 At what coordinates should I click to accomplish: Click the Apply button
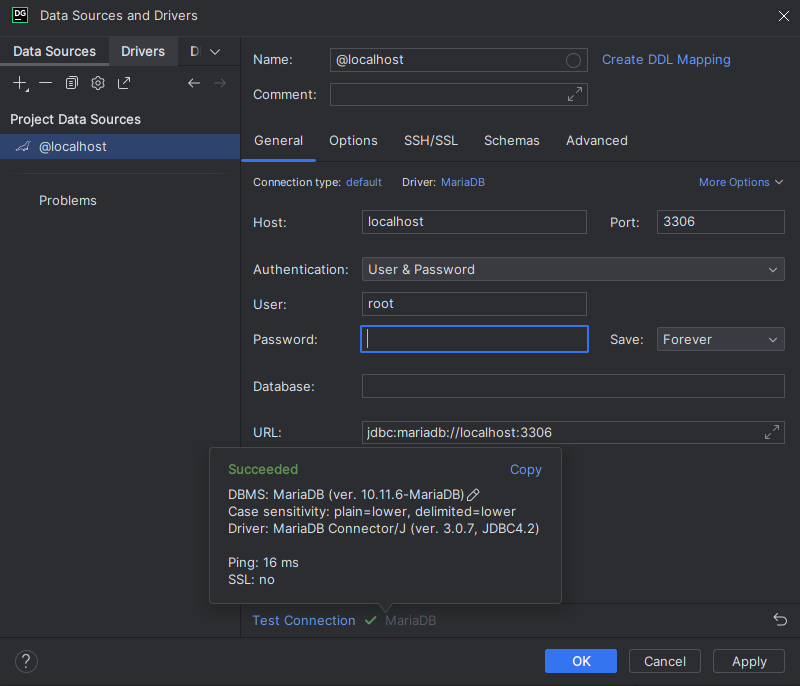tap(748, 661)
